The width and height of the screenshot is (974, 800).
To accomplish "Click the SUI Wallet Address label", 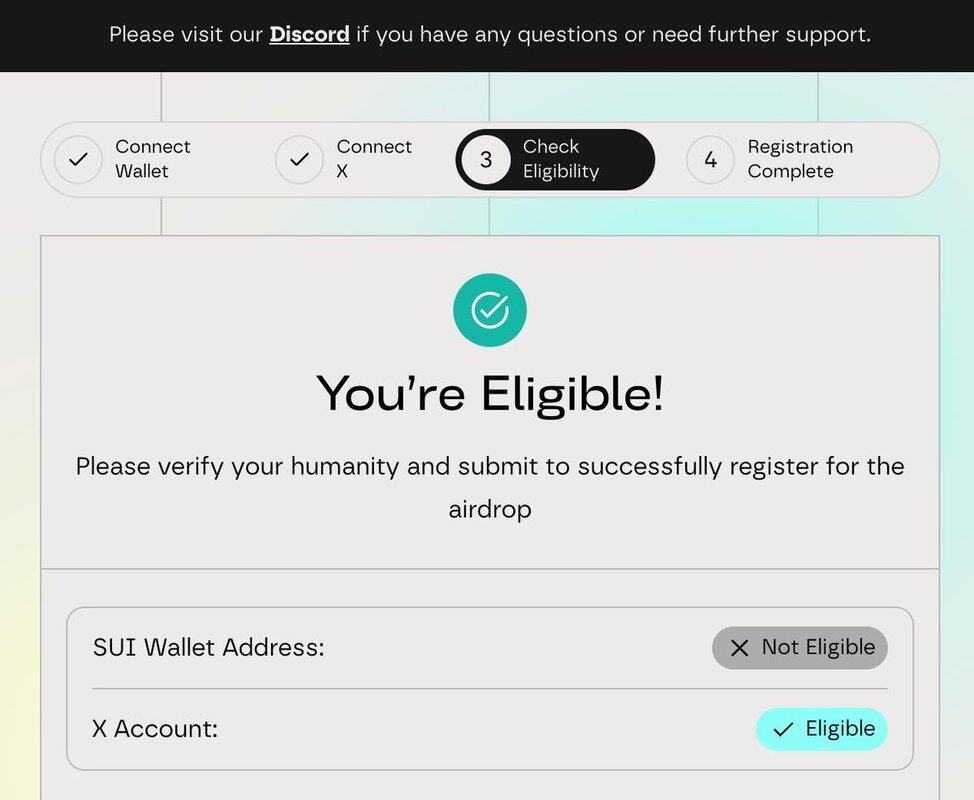I will 208,647.
